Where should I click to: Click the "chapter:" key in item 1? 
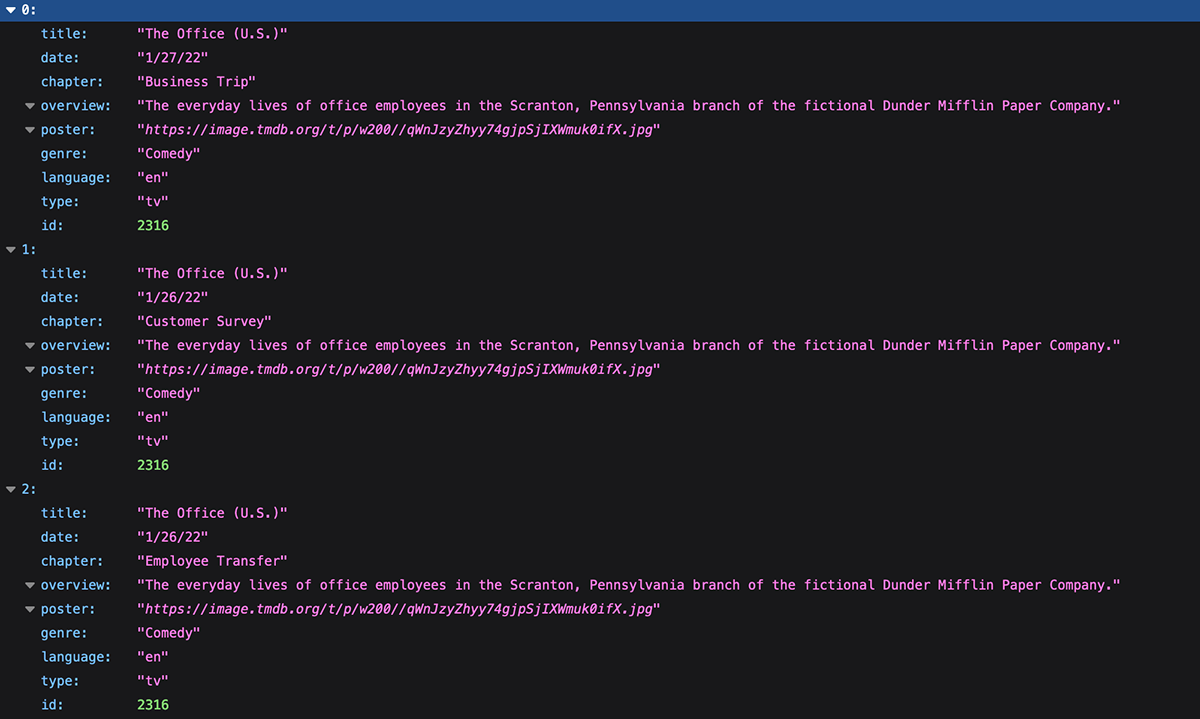[72, 322]
